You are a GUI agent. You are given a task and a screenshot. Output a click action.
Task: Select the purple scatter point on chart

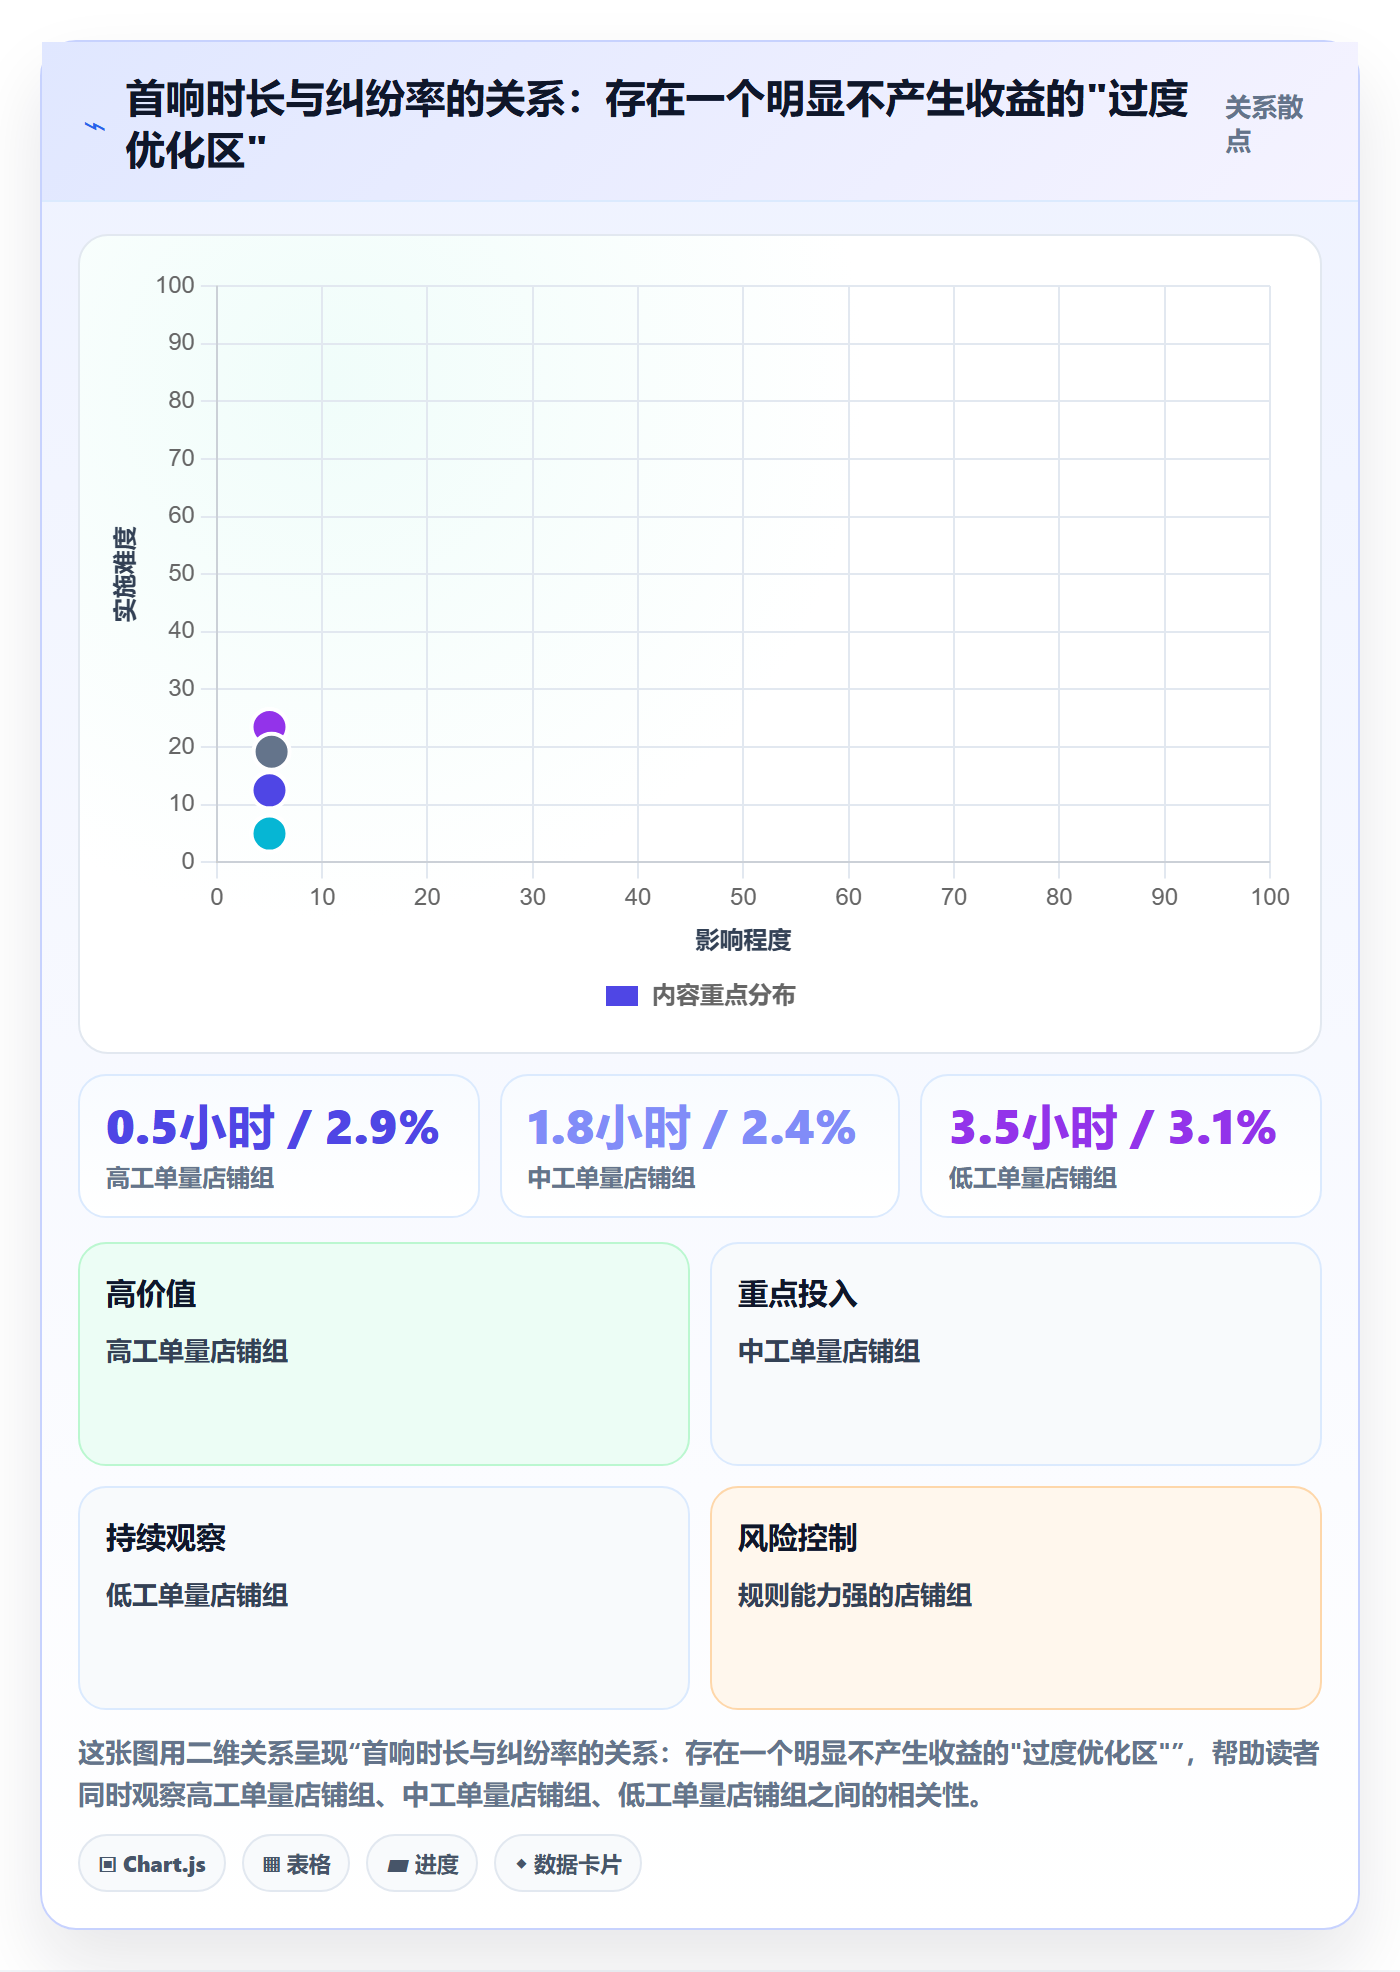269,725
